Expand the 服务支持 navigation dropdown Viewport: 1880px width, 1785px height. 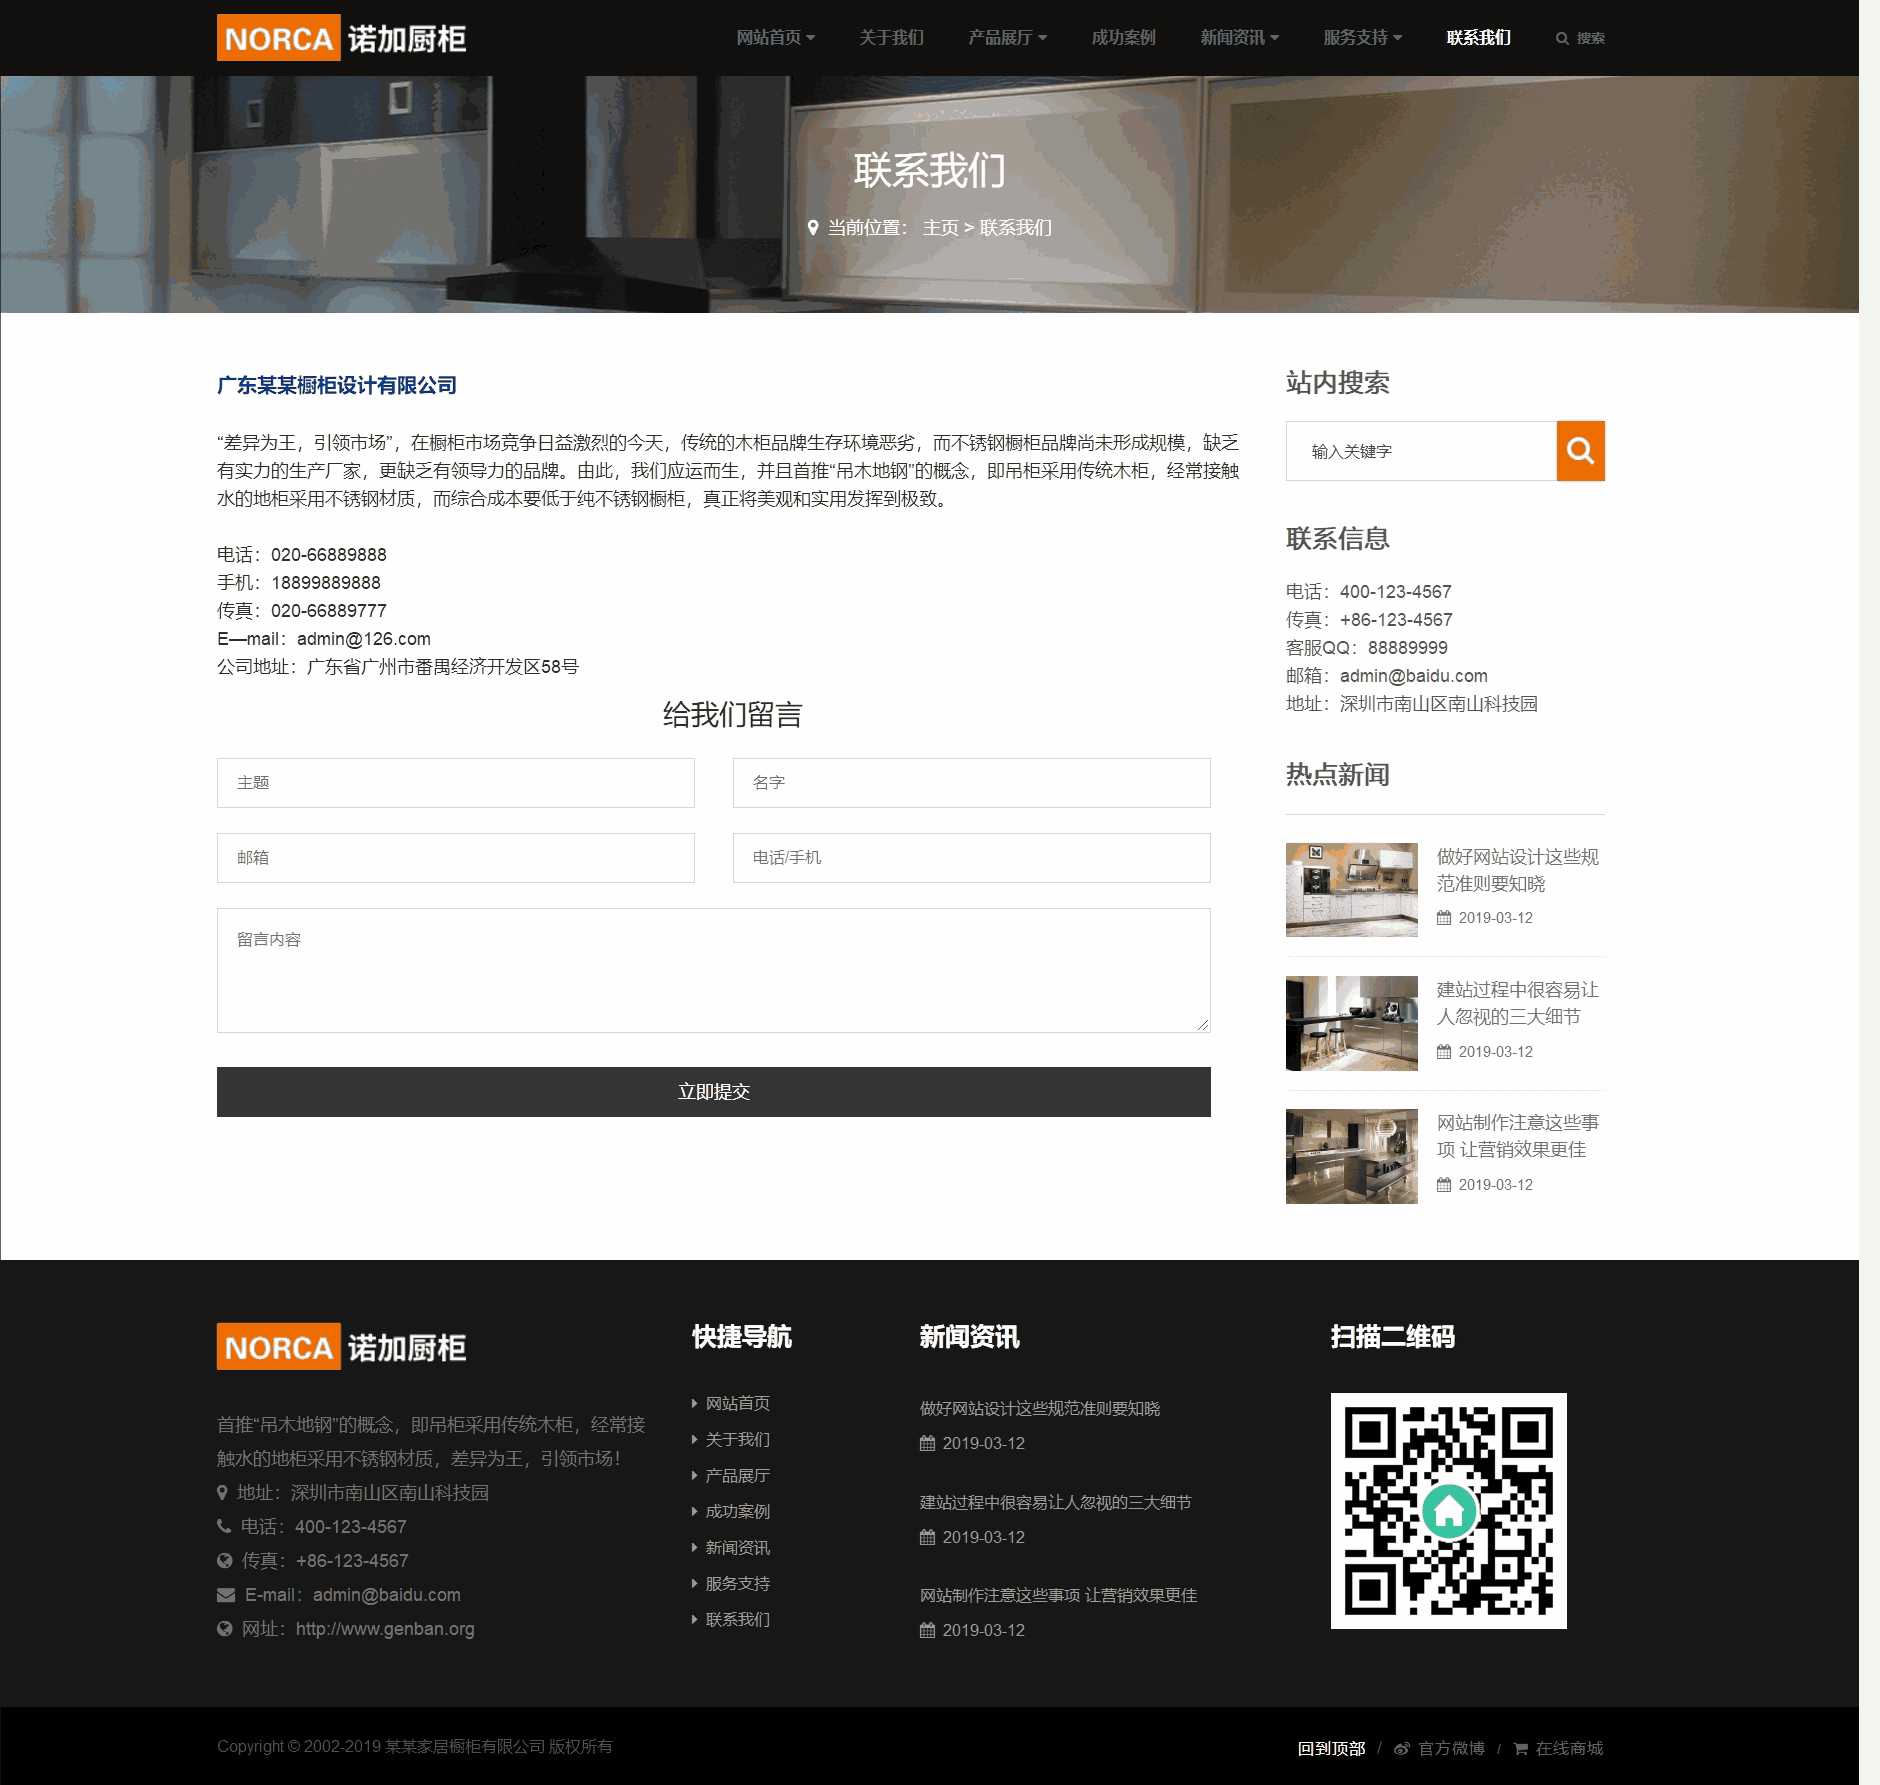(1362, 38)
